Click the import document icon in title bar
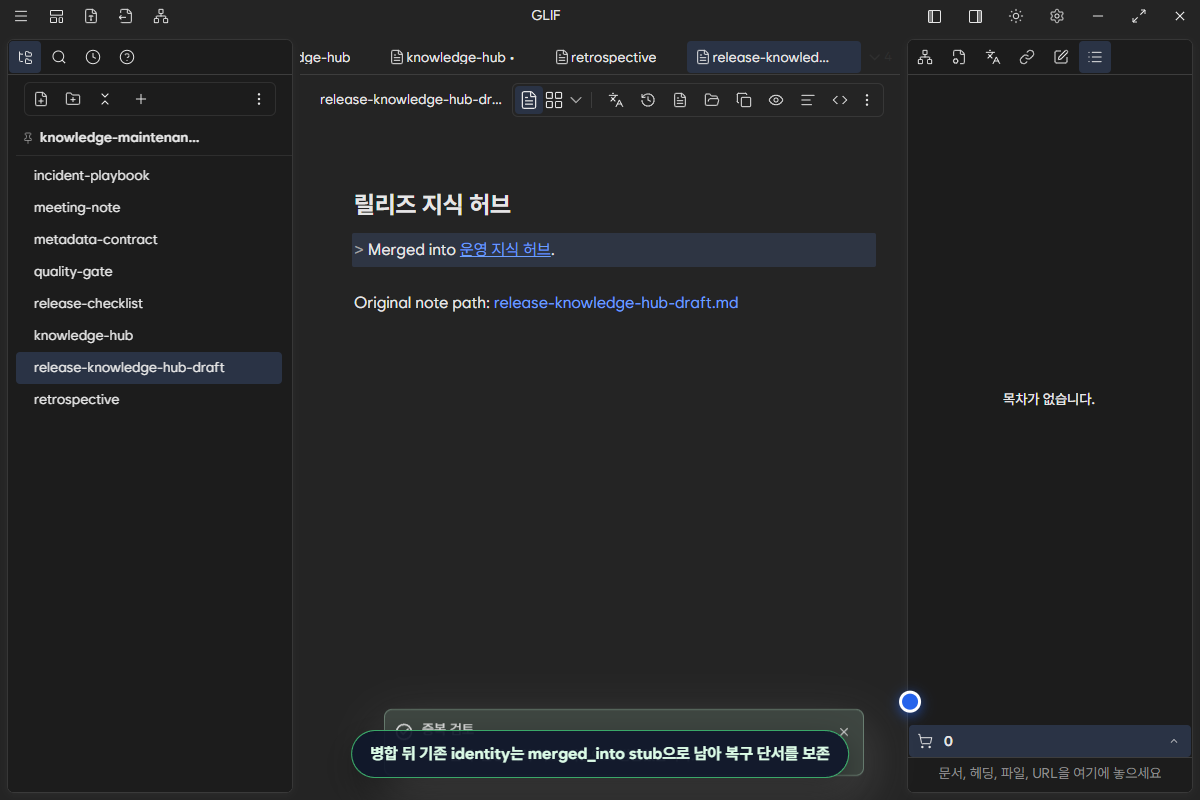 (125, 16)
